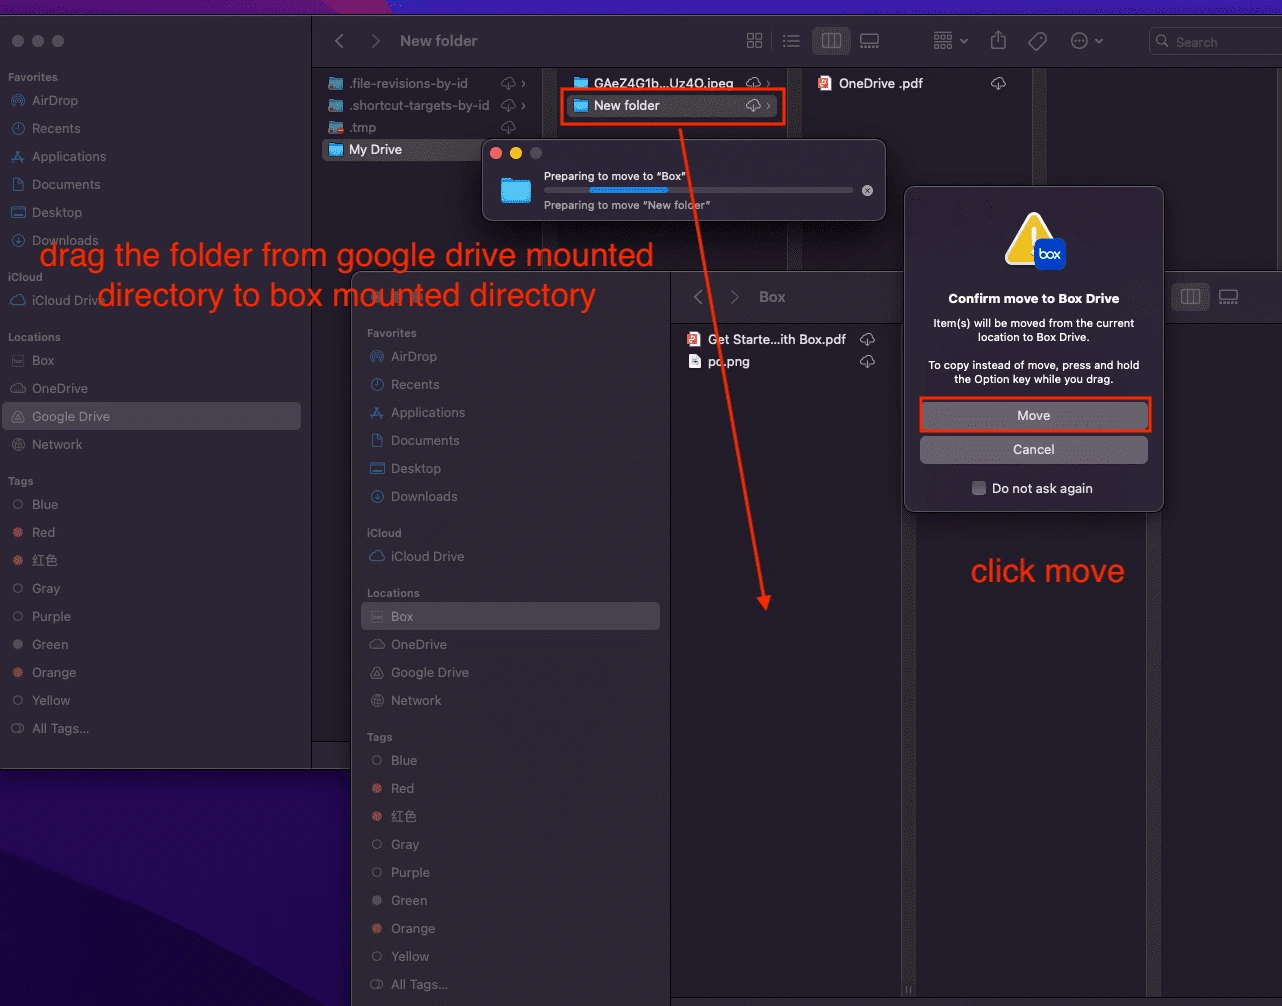The image size is (1282, 1006).
Task: Open Recents in the Box window sidebar
Action: pyautogui.click(x=414, y=384)
